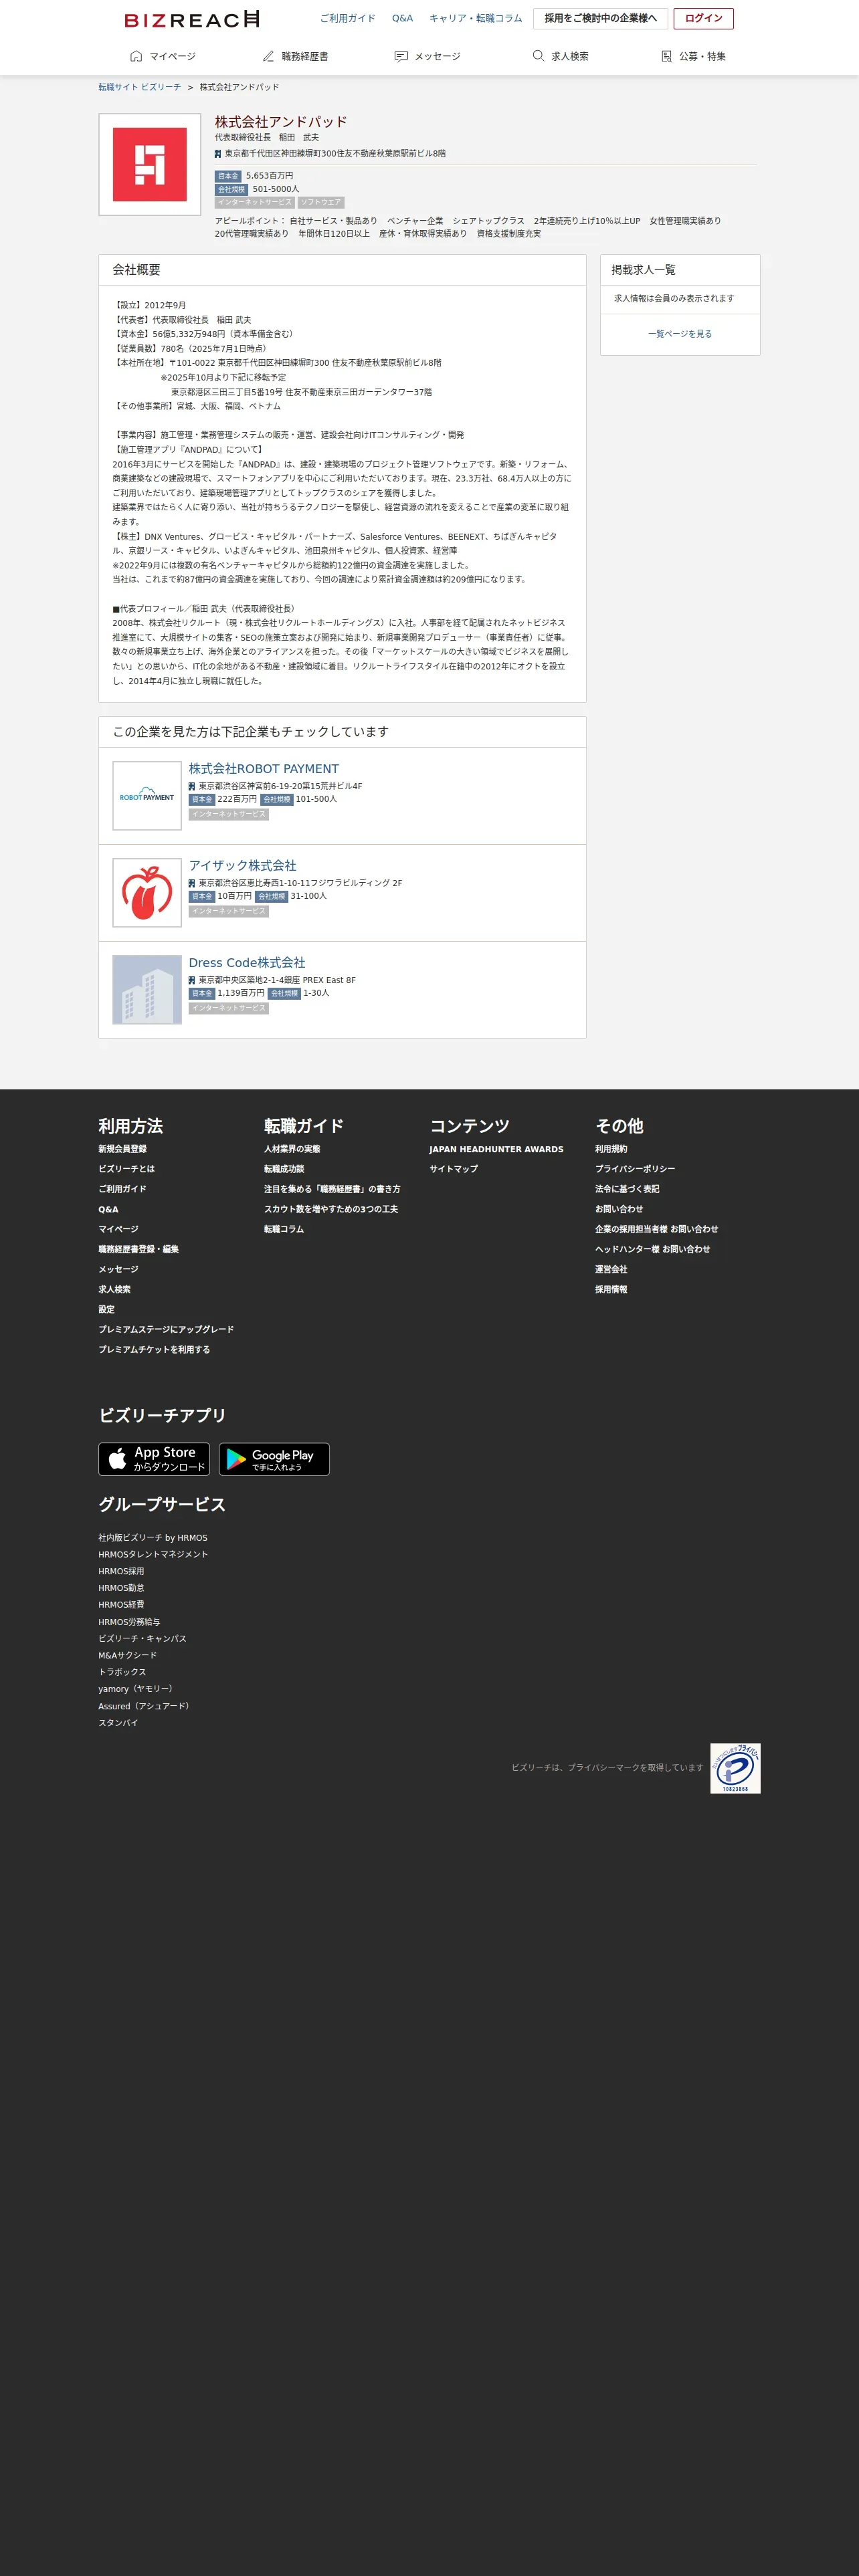Open プライバシーポリシー footer link
The width and height of the screenshot is (859, 2576).
tap(635, 1169)
